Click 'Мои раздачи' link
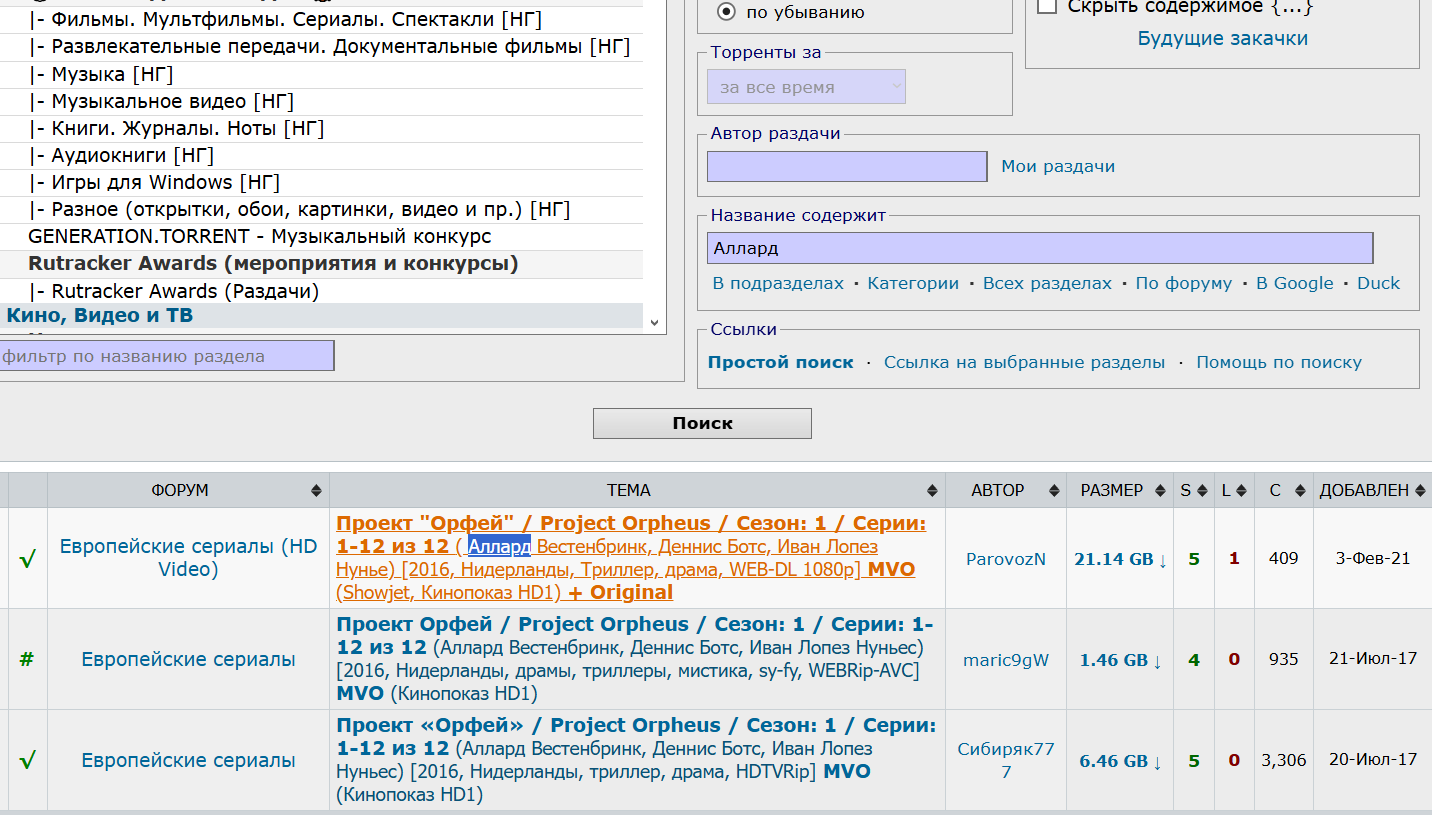The image size is (1432, 815). pyautogui.click(x=1057, y=167)
